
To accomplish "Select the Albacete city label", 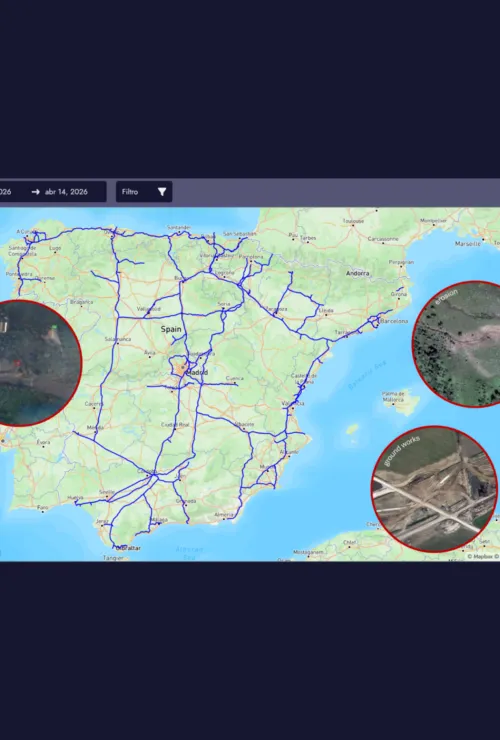I will [244, 424].
